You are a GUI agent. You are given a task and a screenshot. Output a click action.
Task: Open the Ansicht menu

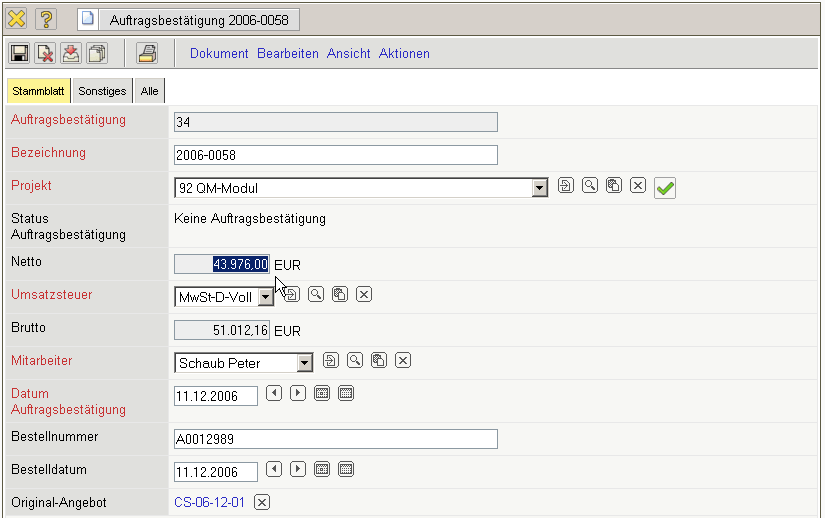348,54
